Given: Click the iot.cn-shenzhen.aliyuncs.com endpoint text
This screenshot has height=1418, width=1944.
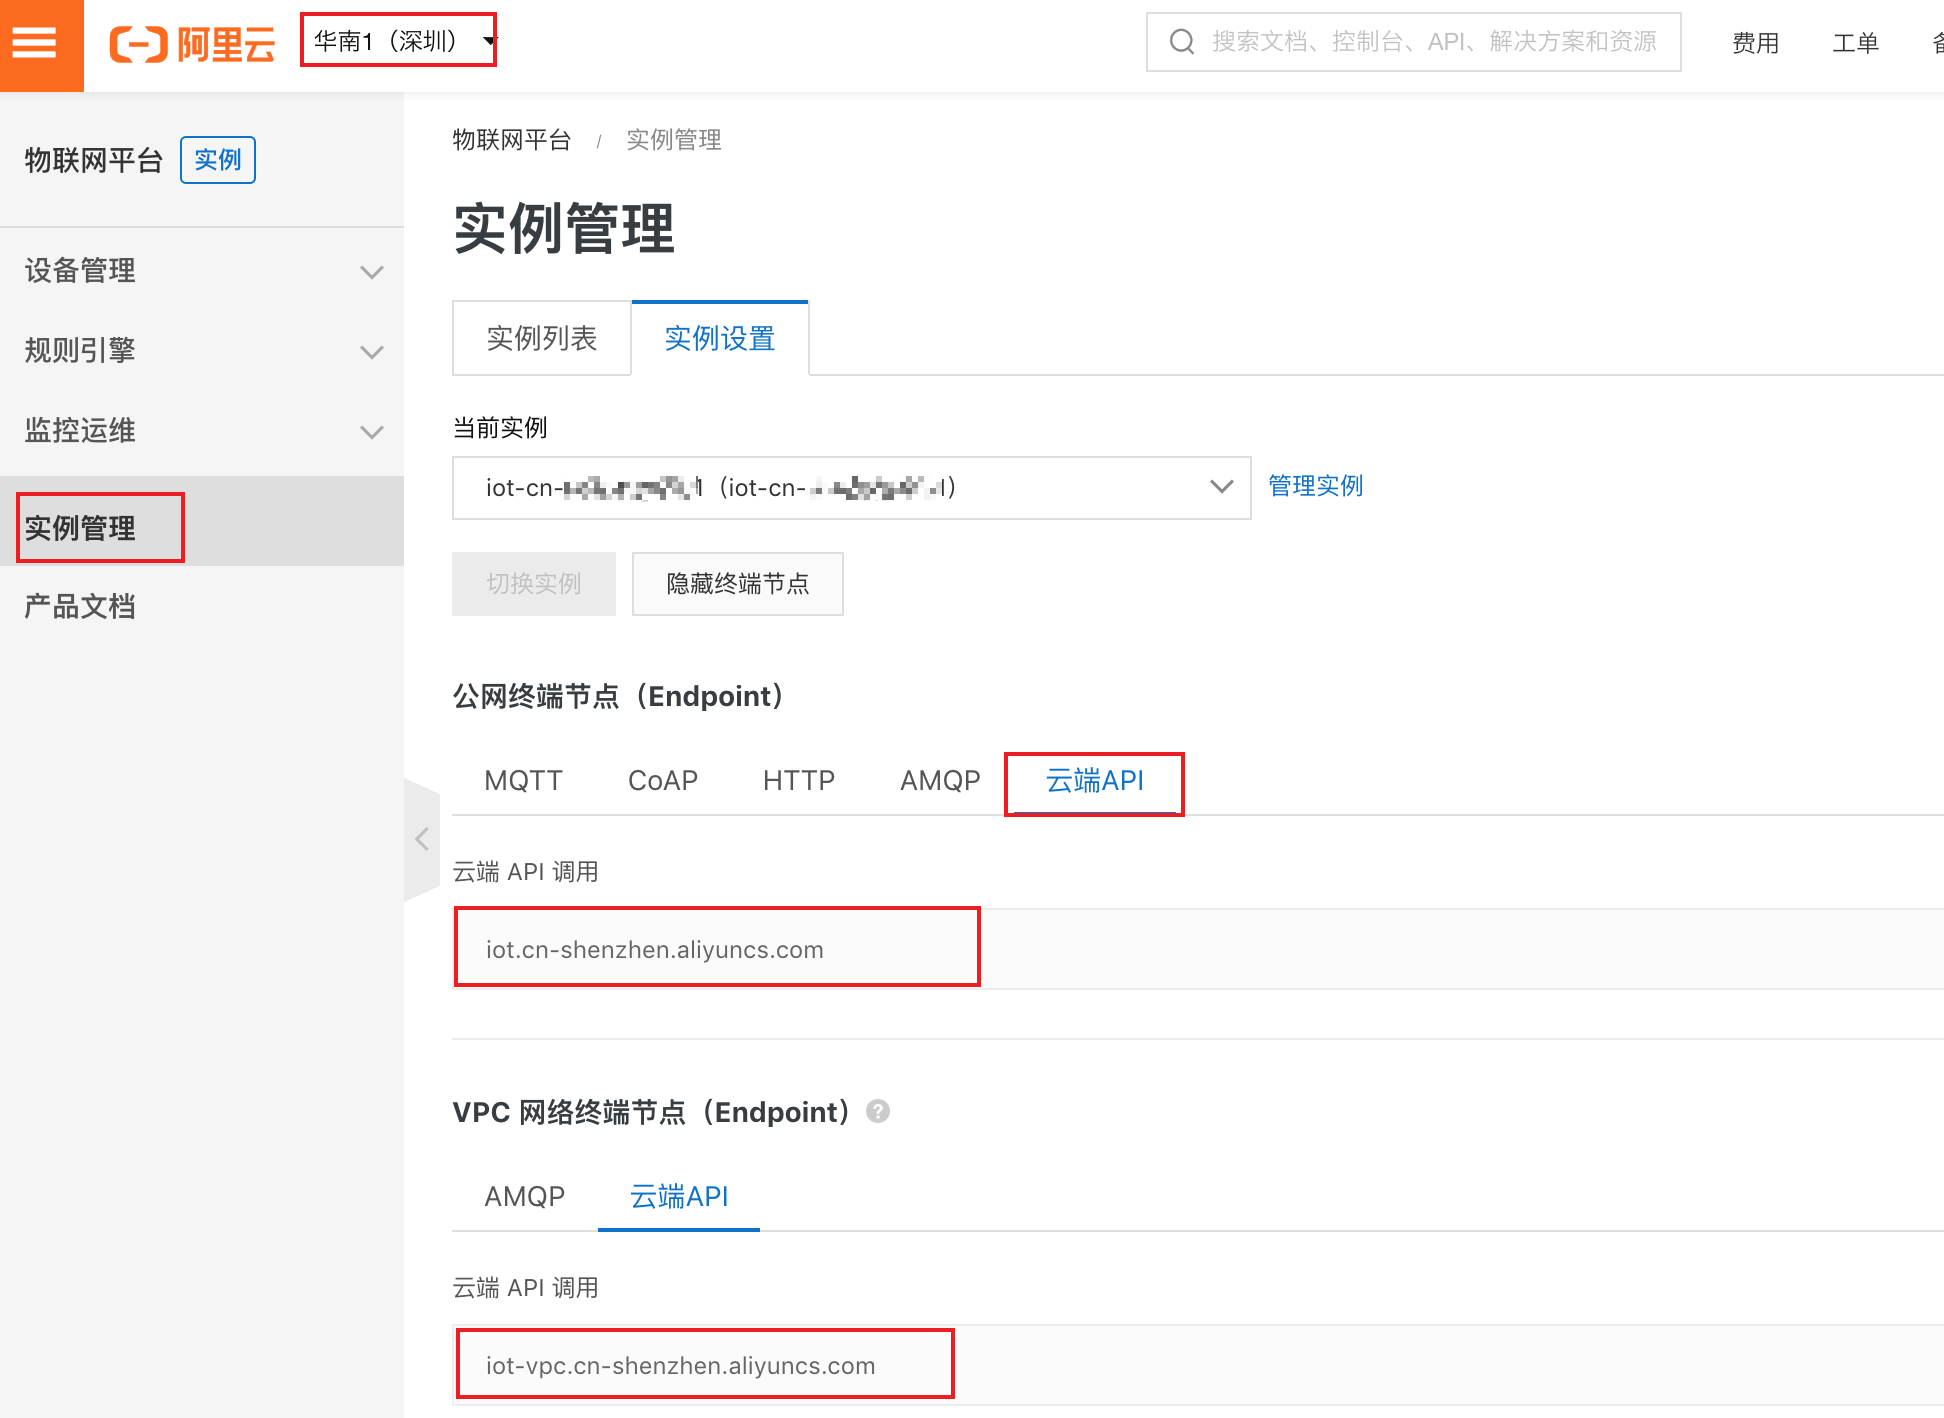Looking at the screenshot, I should [x=655, y=950].
